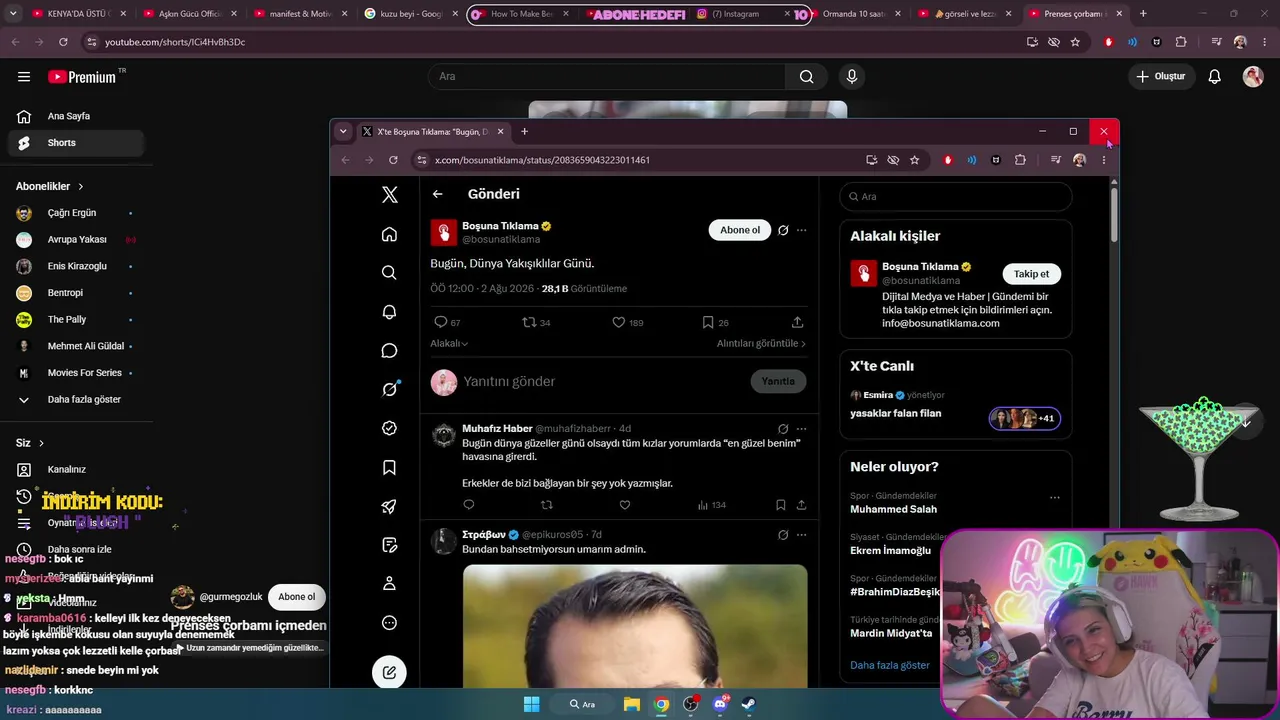Click the X search field labeled Ara

[956, 197]
